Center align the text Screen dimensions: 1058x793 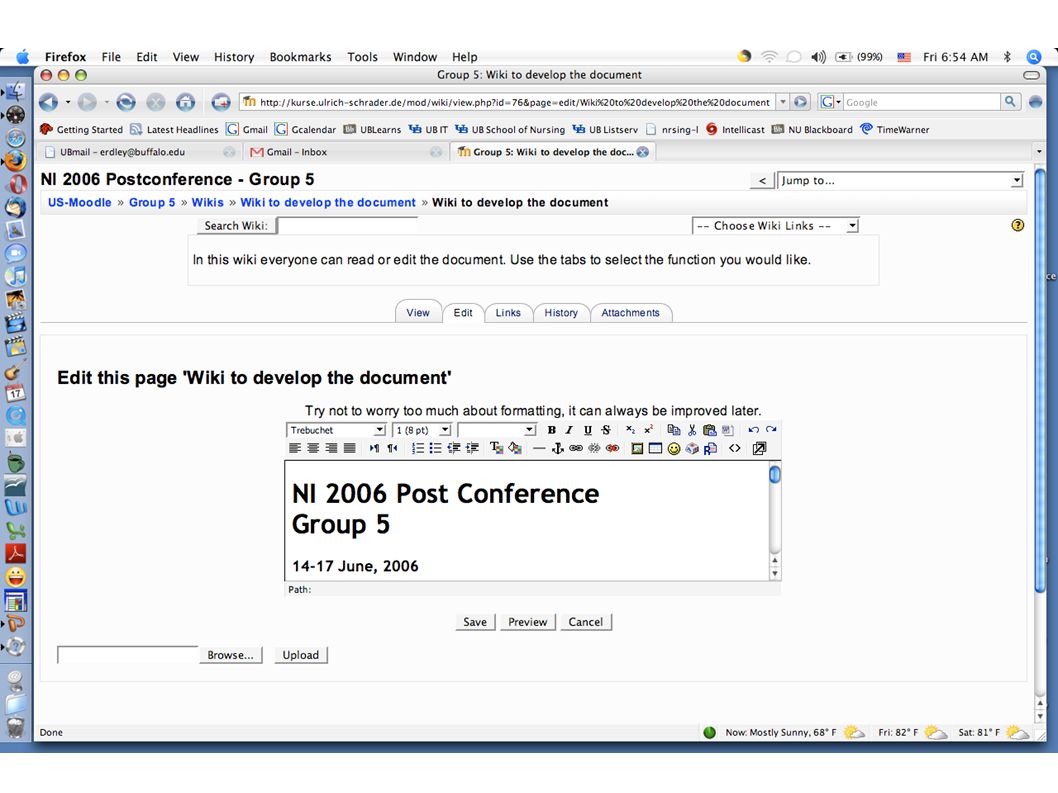pos(313,448)
